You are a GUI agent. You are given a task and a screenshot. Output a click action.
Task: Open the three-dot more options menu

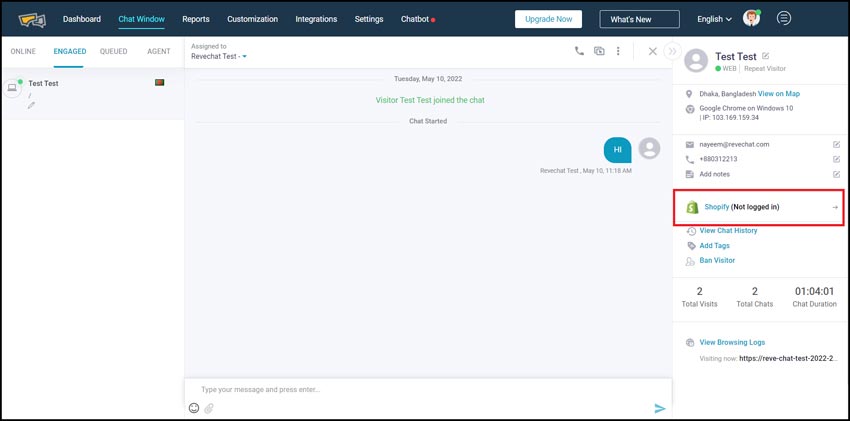(x=618, y=51)
